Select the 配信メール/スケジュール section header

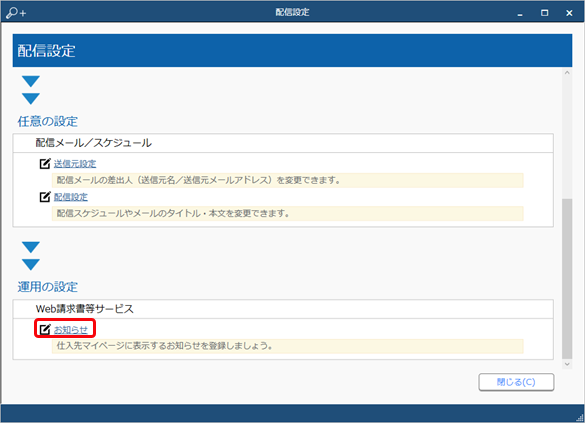283,143
